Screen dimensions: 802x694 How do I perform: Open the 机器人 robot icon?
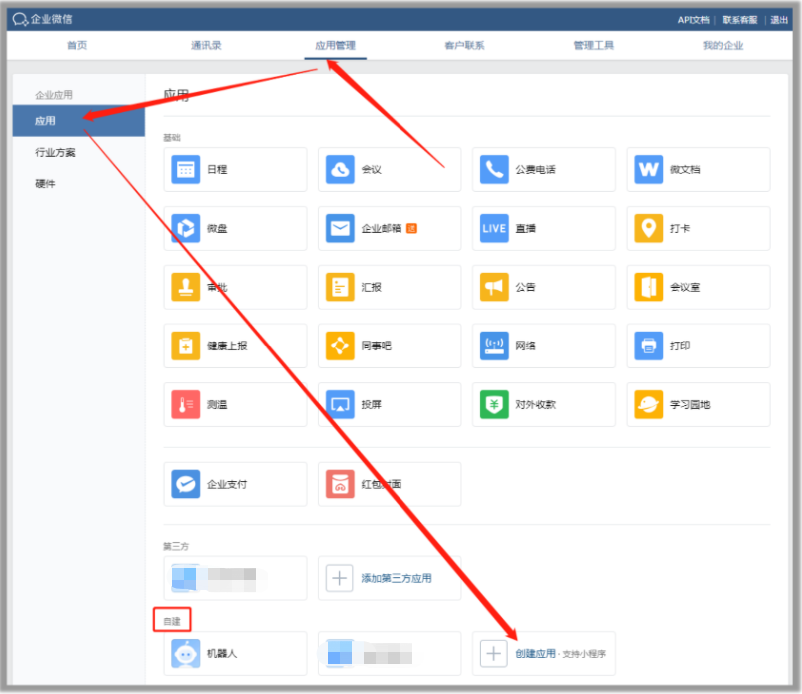tap(185, 653)
